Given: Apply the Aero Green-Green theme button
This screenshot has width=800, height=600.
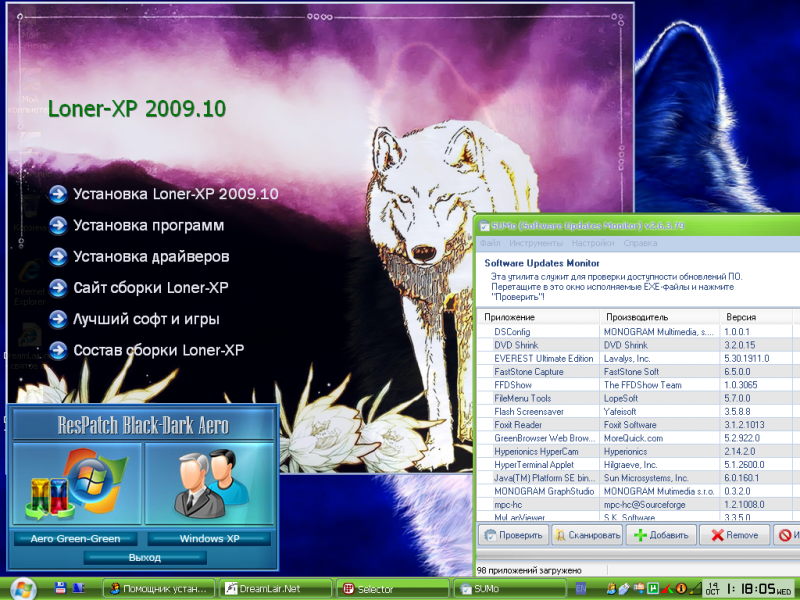Looking at the screenshot, I should coord(75,539).
